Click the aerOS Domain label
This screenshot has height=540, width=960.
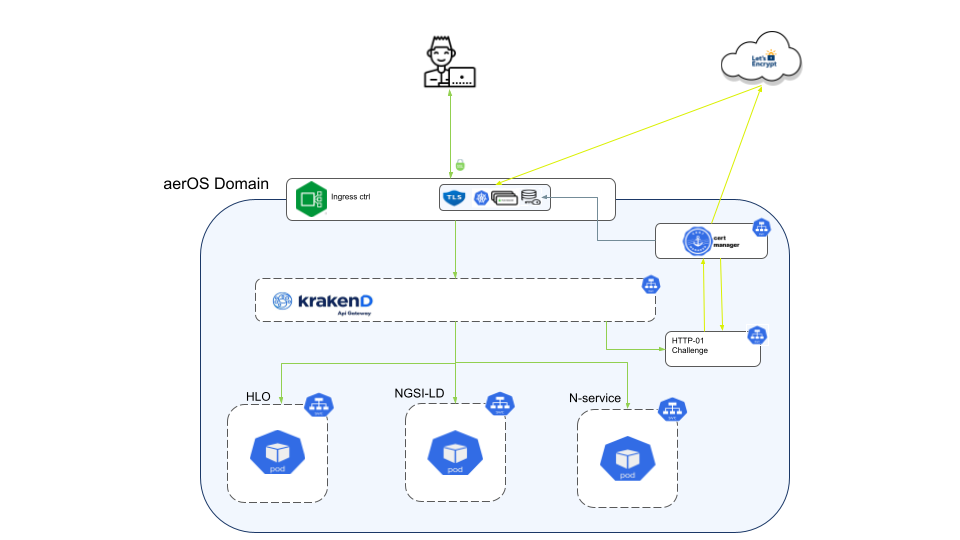[216, 184]
